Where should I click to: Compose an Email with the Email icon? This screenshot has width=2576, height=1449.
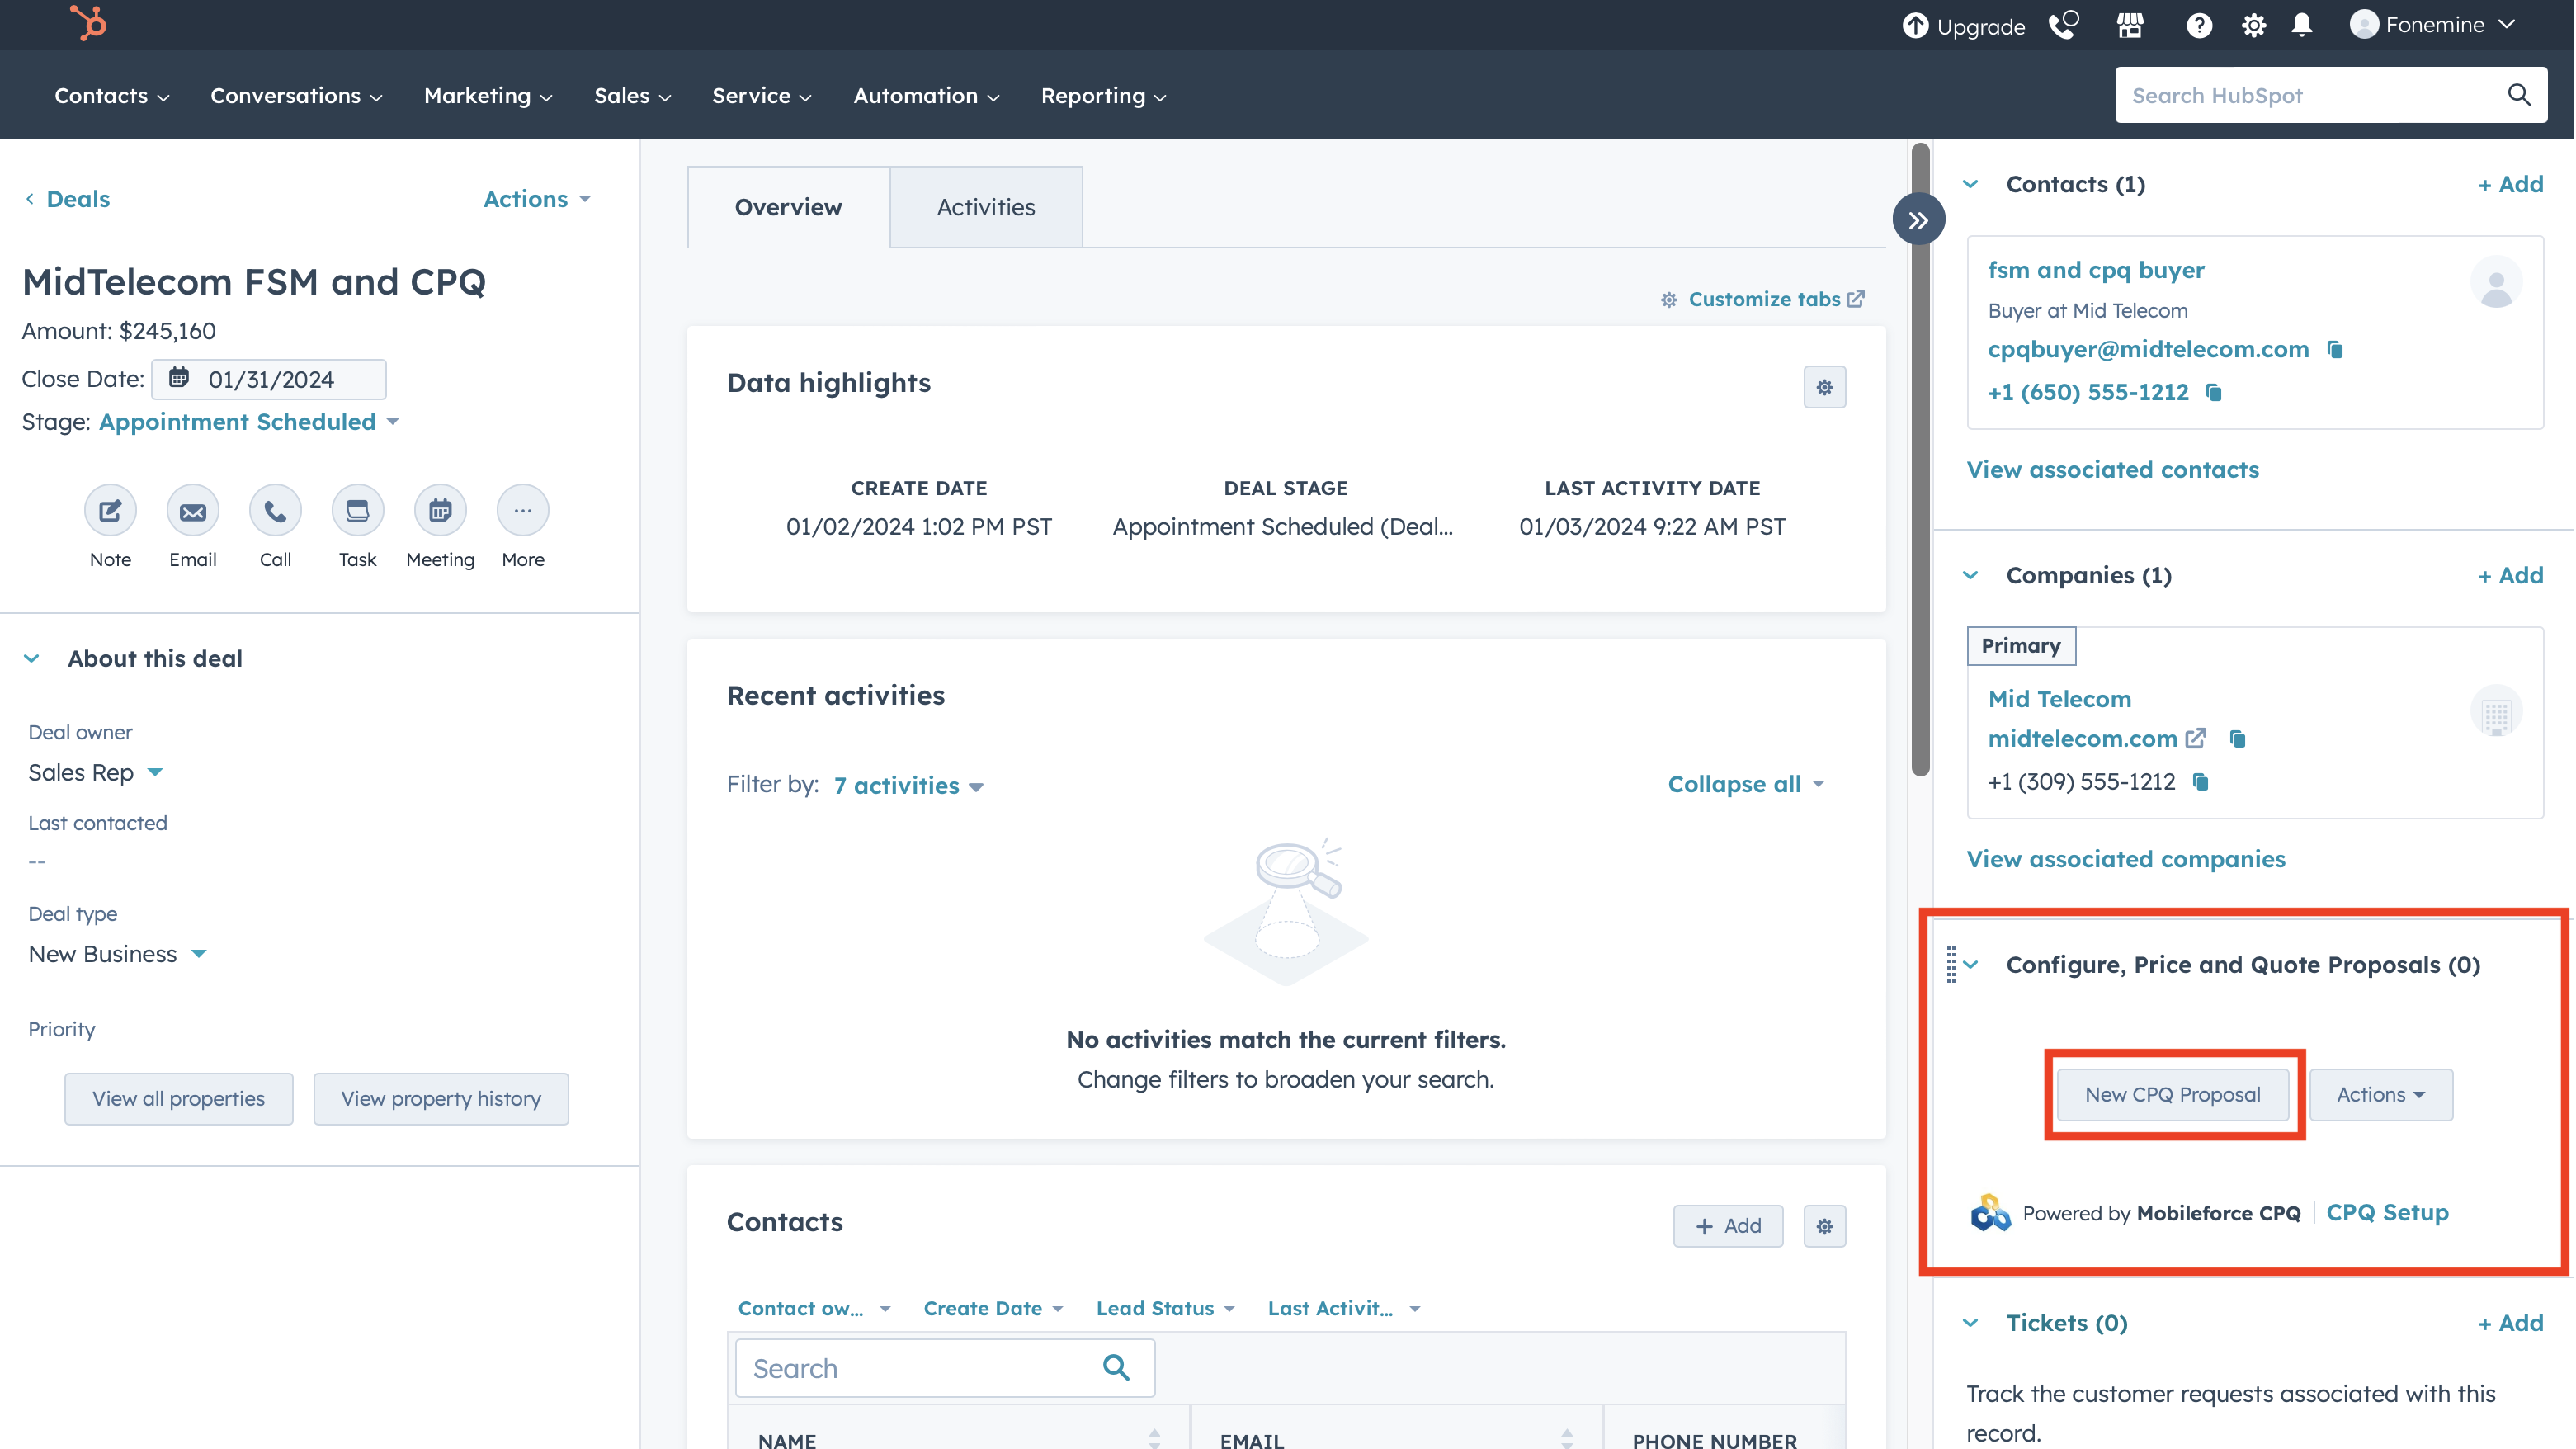coord(193,511)
